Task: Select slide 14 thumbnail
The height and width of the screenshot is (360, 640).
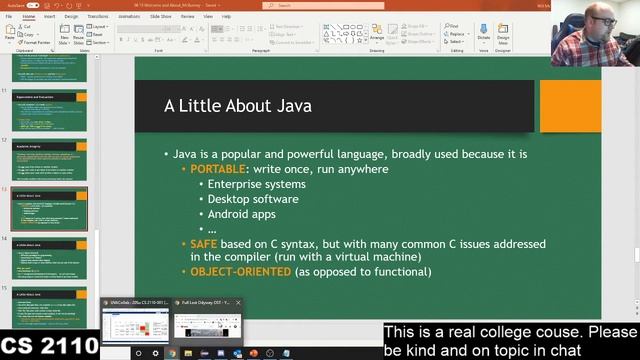Action: 49,259
